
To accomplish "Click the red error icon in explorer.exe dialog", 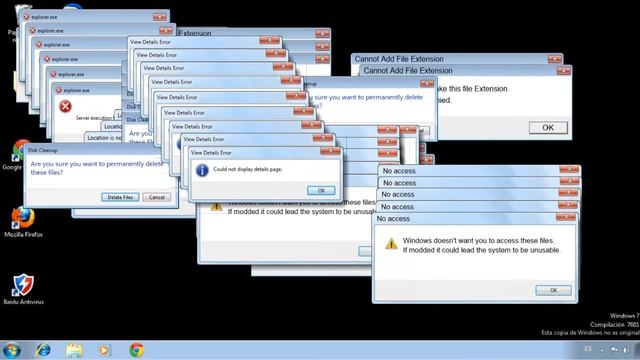I will [x=65, y=107].
